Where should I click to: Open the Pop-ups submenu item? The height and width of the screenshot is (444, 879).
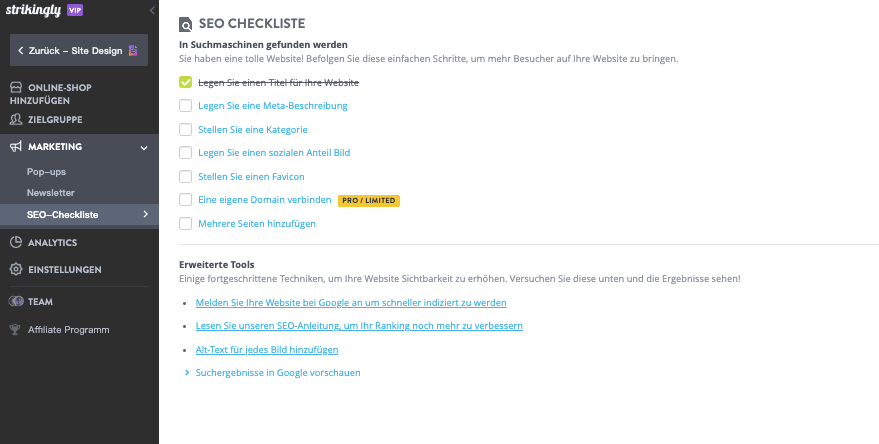coord(46,172)
